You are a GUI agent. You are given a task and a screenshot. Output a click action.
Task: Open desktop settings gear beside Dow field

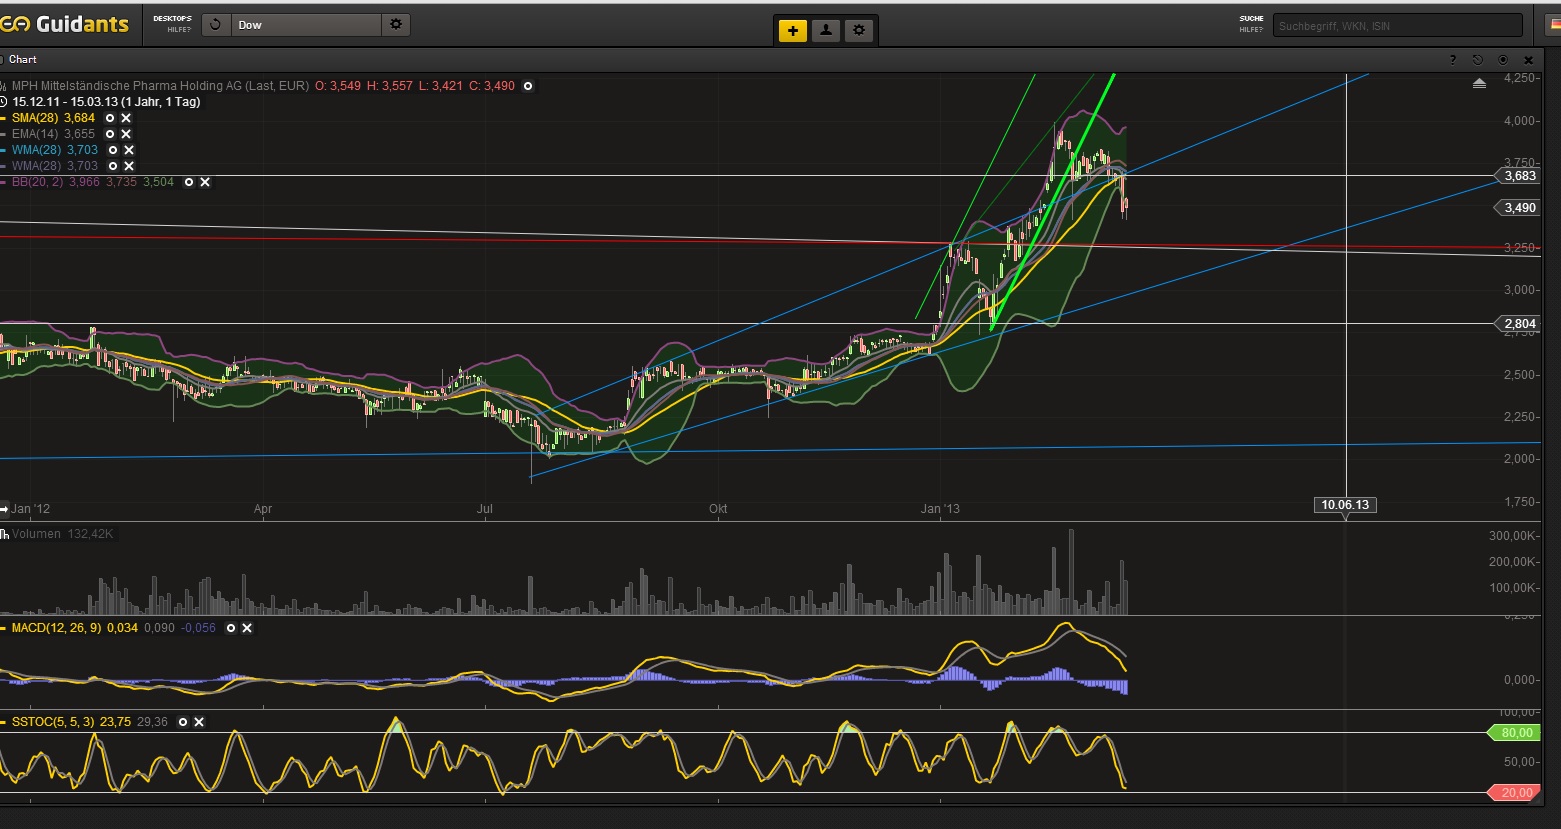tap(396, 25)
